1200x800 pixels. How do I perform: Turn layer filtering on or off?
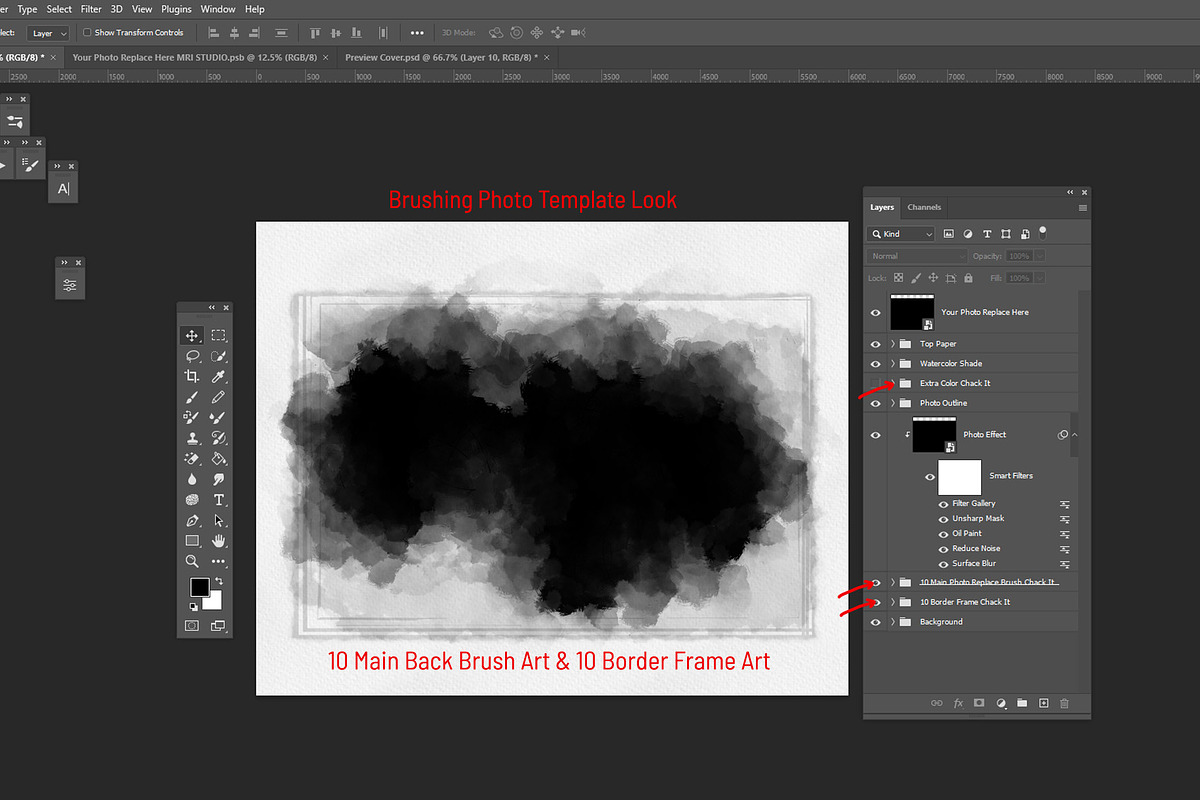1043,232
